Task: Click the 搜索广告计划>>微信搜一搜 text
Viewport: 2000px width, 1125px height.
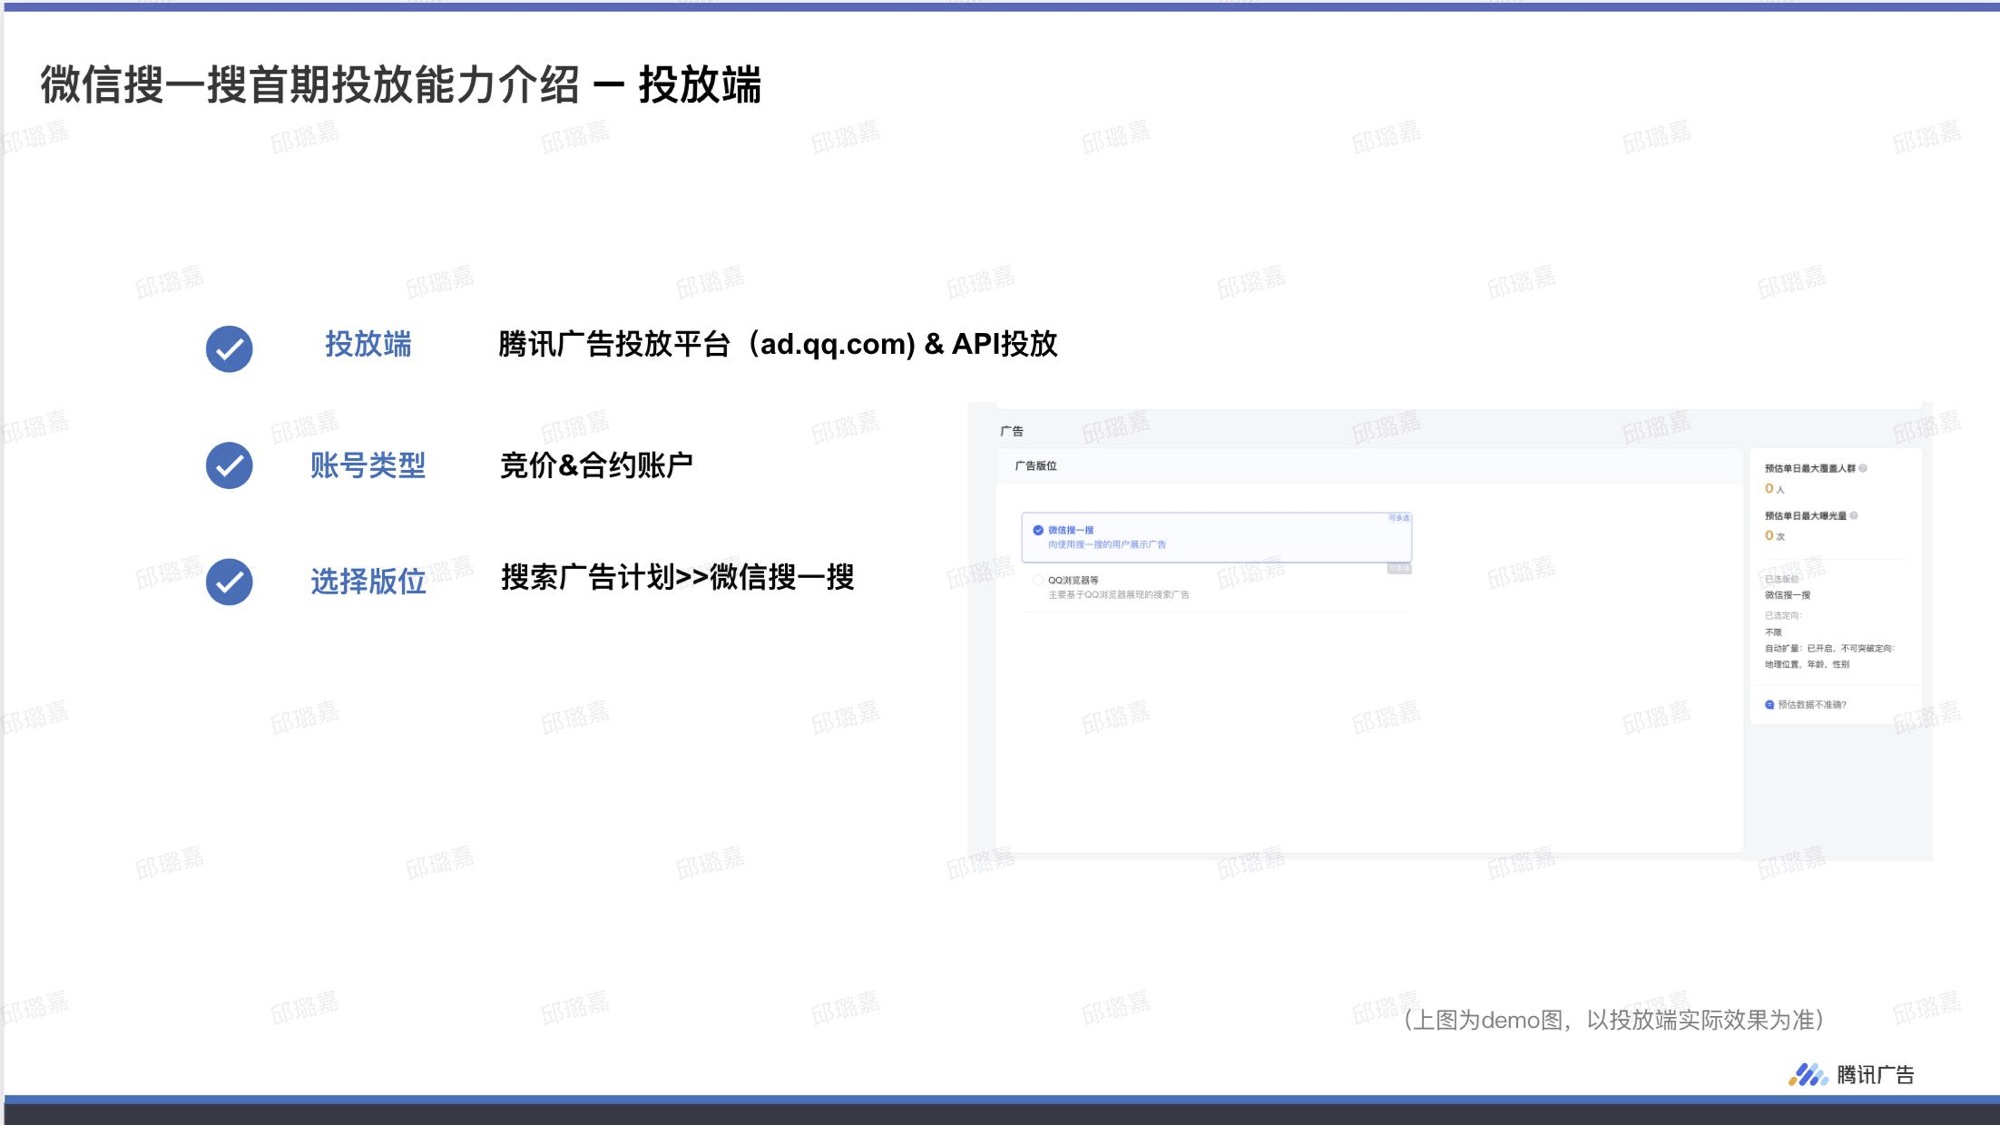Action: tap(677, 578)
